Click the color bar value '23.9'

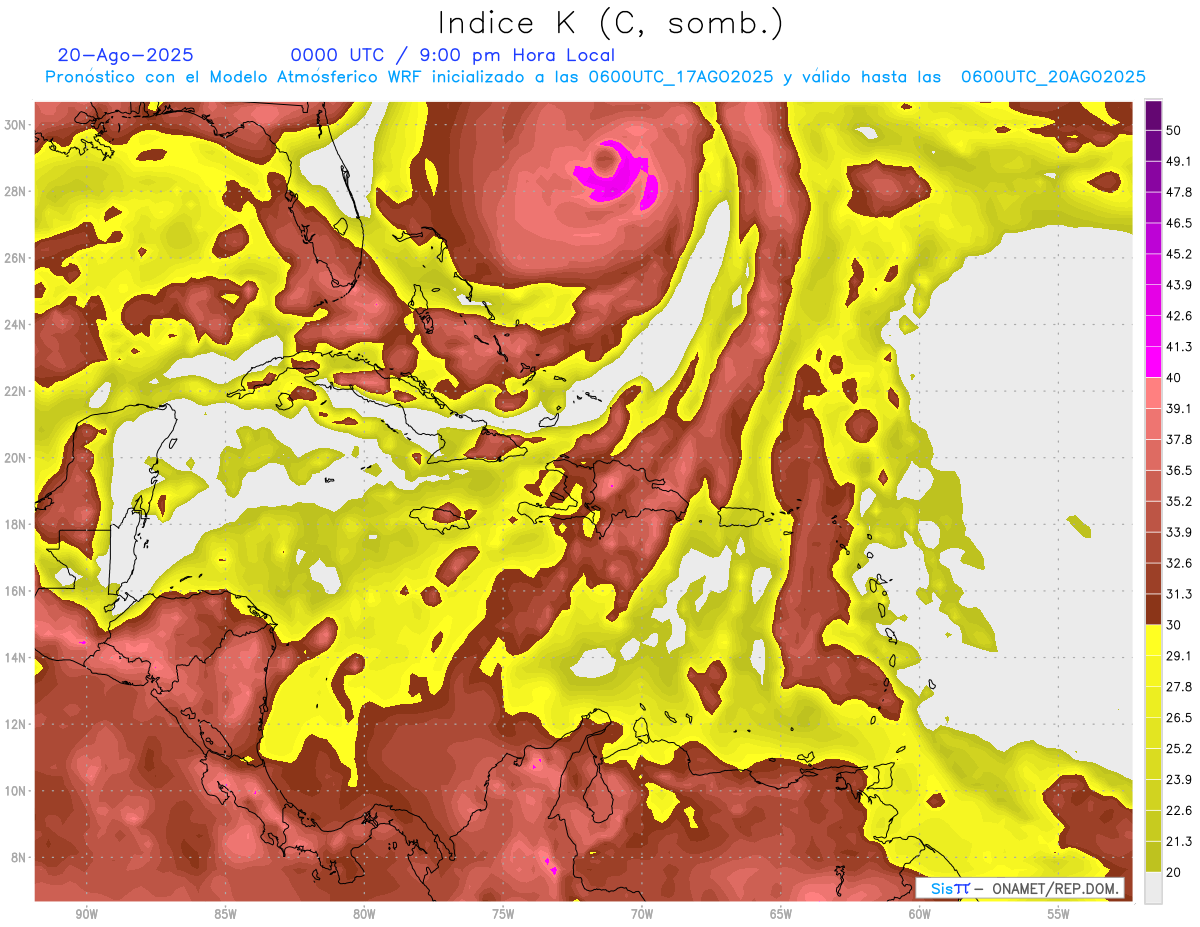tap(1178, 780)
